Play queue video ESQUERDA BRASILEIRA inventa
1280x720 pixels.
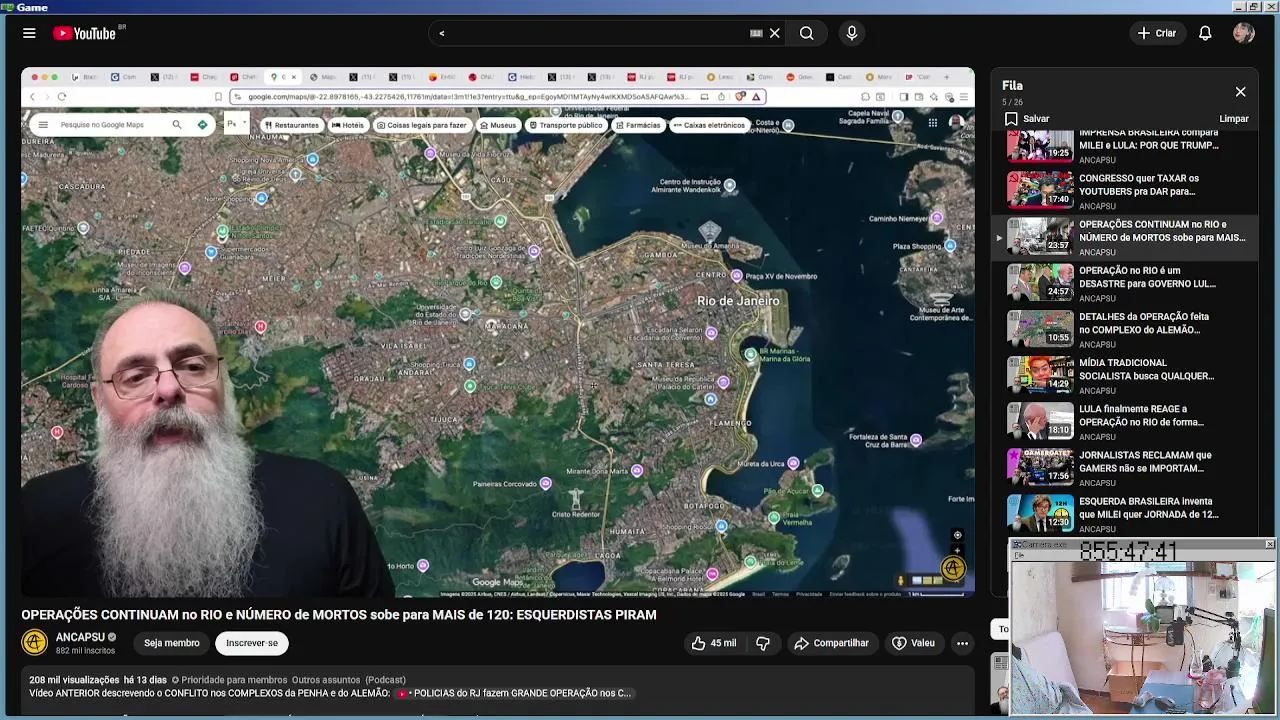[1125, 513]
